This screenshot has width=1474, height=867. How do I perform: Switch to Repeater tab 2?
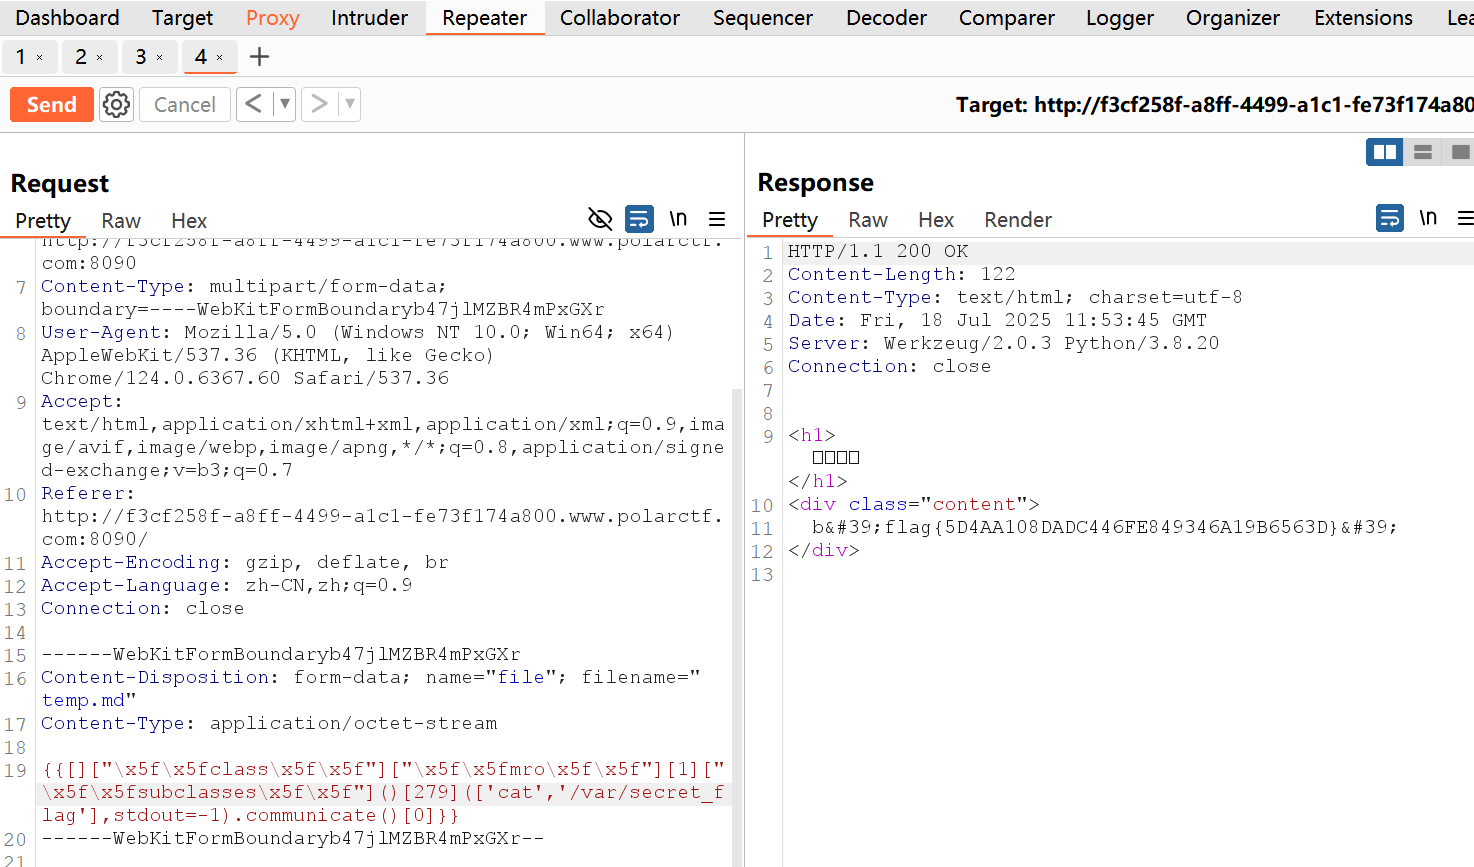click(81, 57)
